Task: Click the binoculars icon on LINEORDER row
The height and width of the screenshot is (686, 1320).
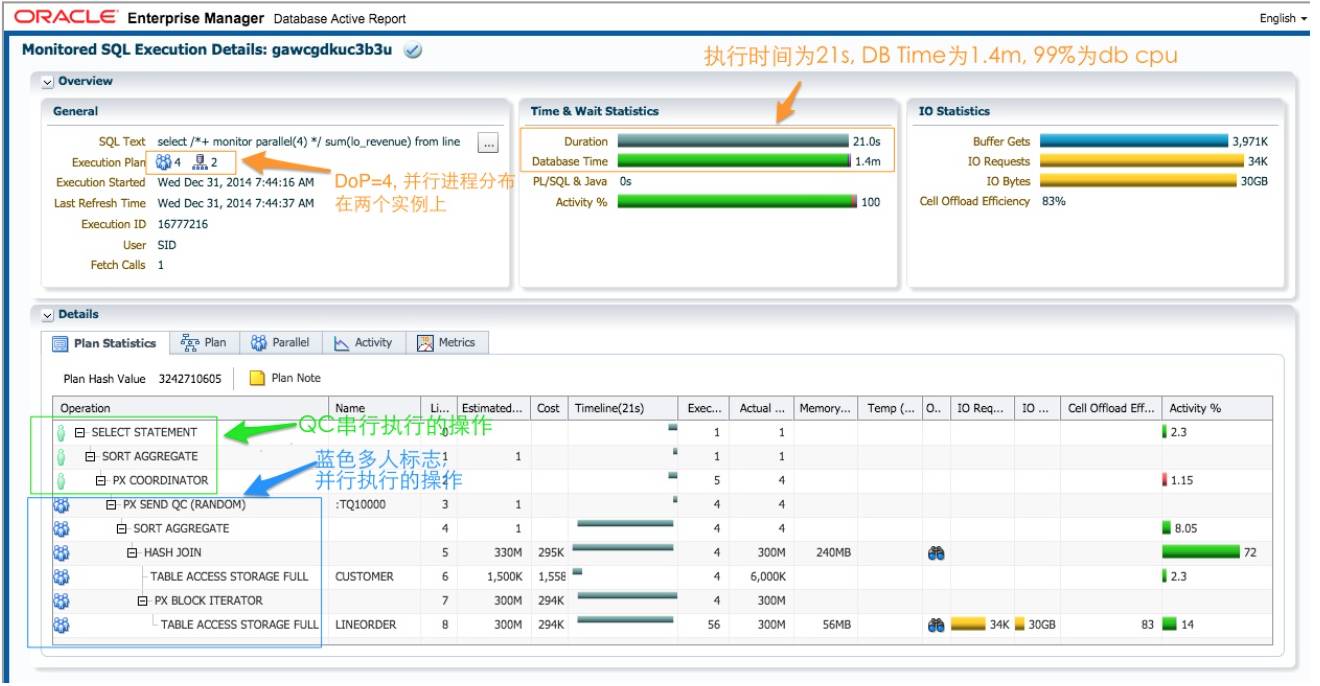Action: point(936,625)
